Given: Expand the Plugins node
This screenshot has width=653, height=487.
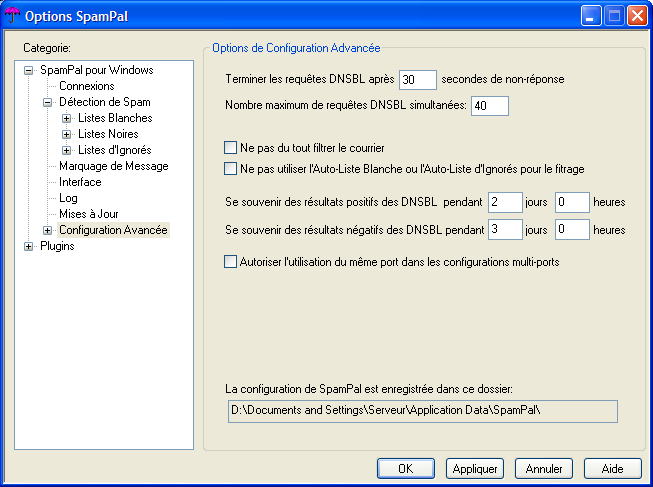Looking at the screenshot, I should [28, 247].
